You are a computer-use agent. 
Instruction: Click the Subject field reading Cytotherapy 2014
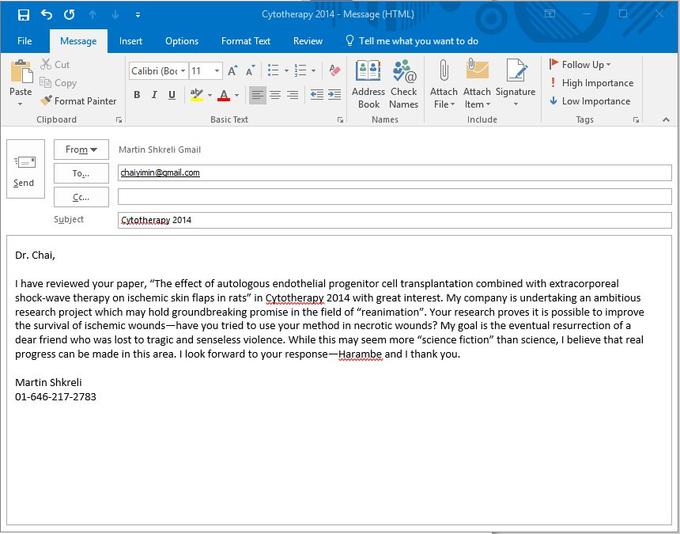click(395, 220)
